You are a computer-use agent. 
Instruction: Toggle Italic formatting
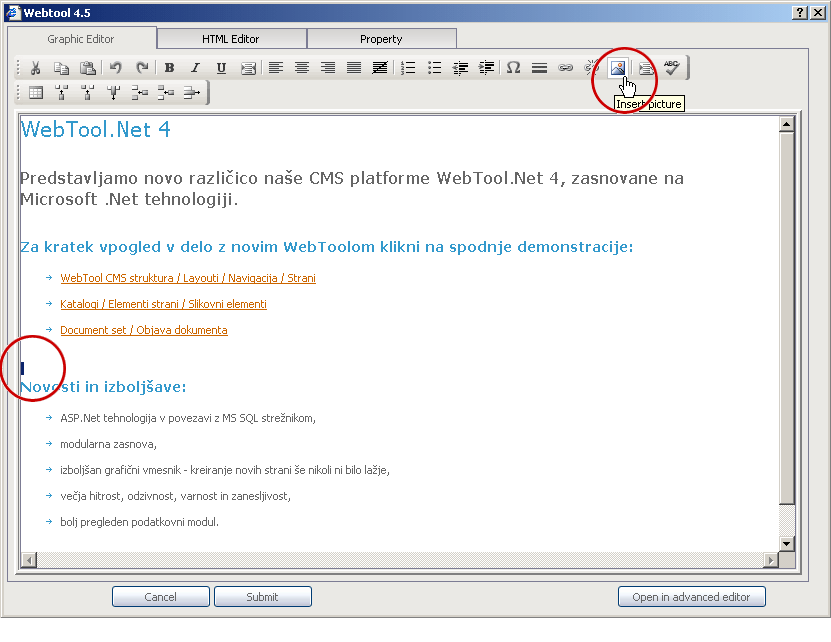coord(195,68)
